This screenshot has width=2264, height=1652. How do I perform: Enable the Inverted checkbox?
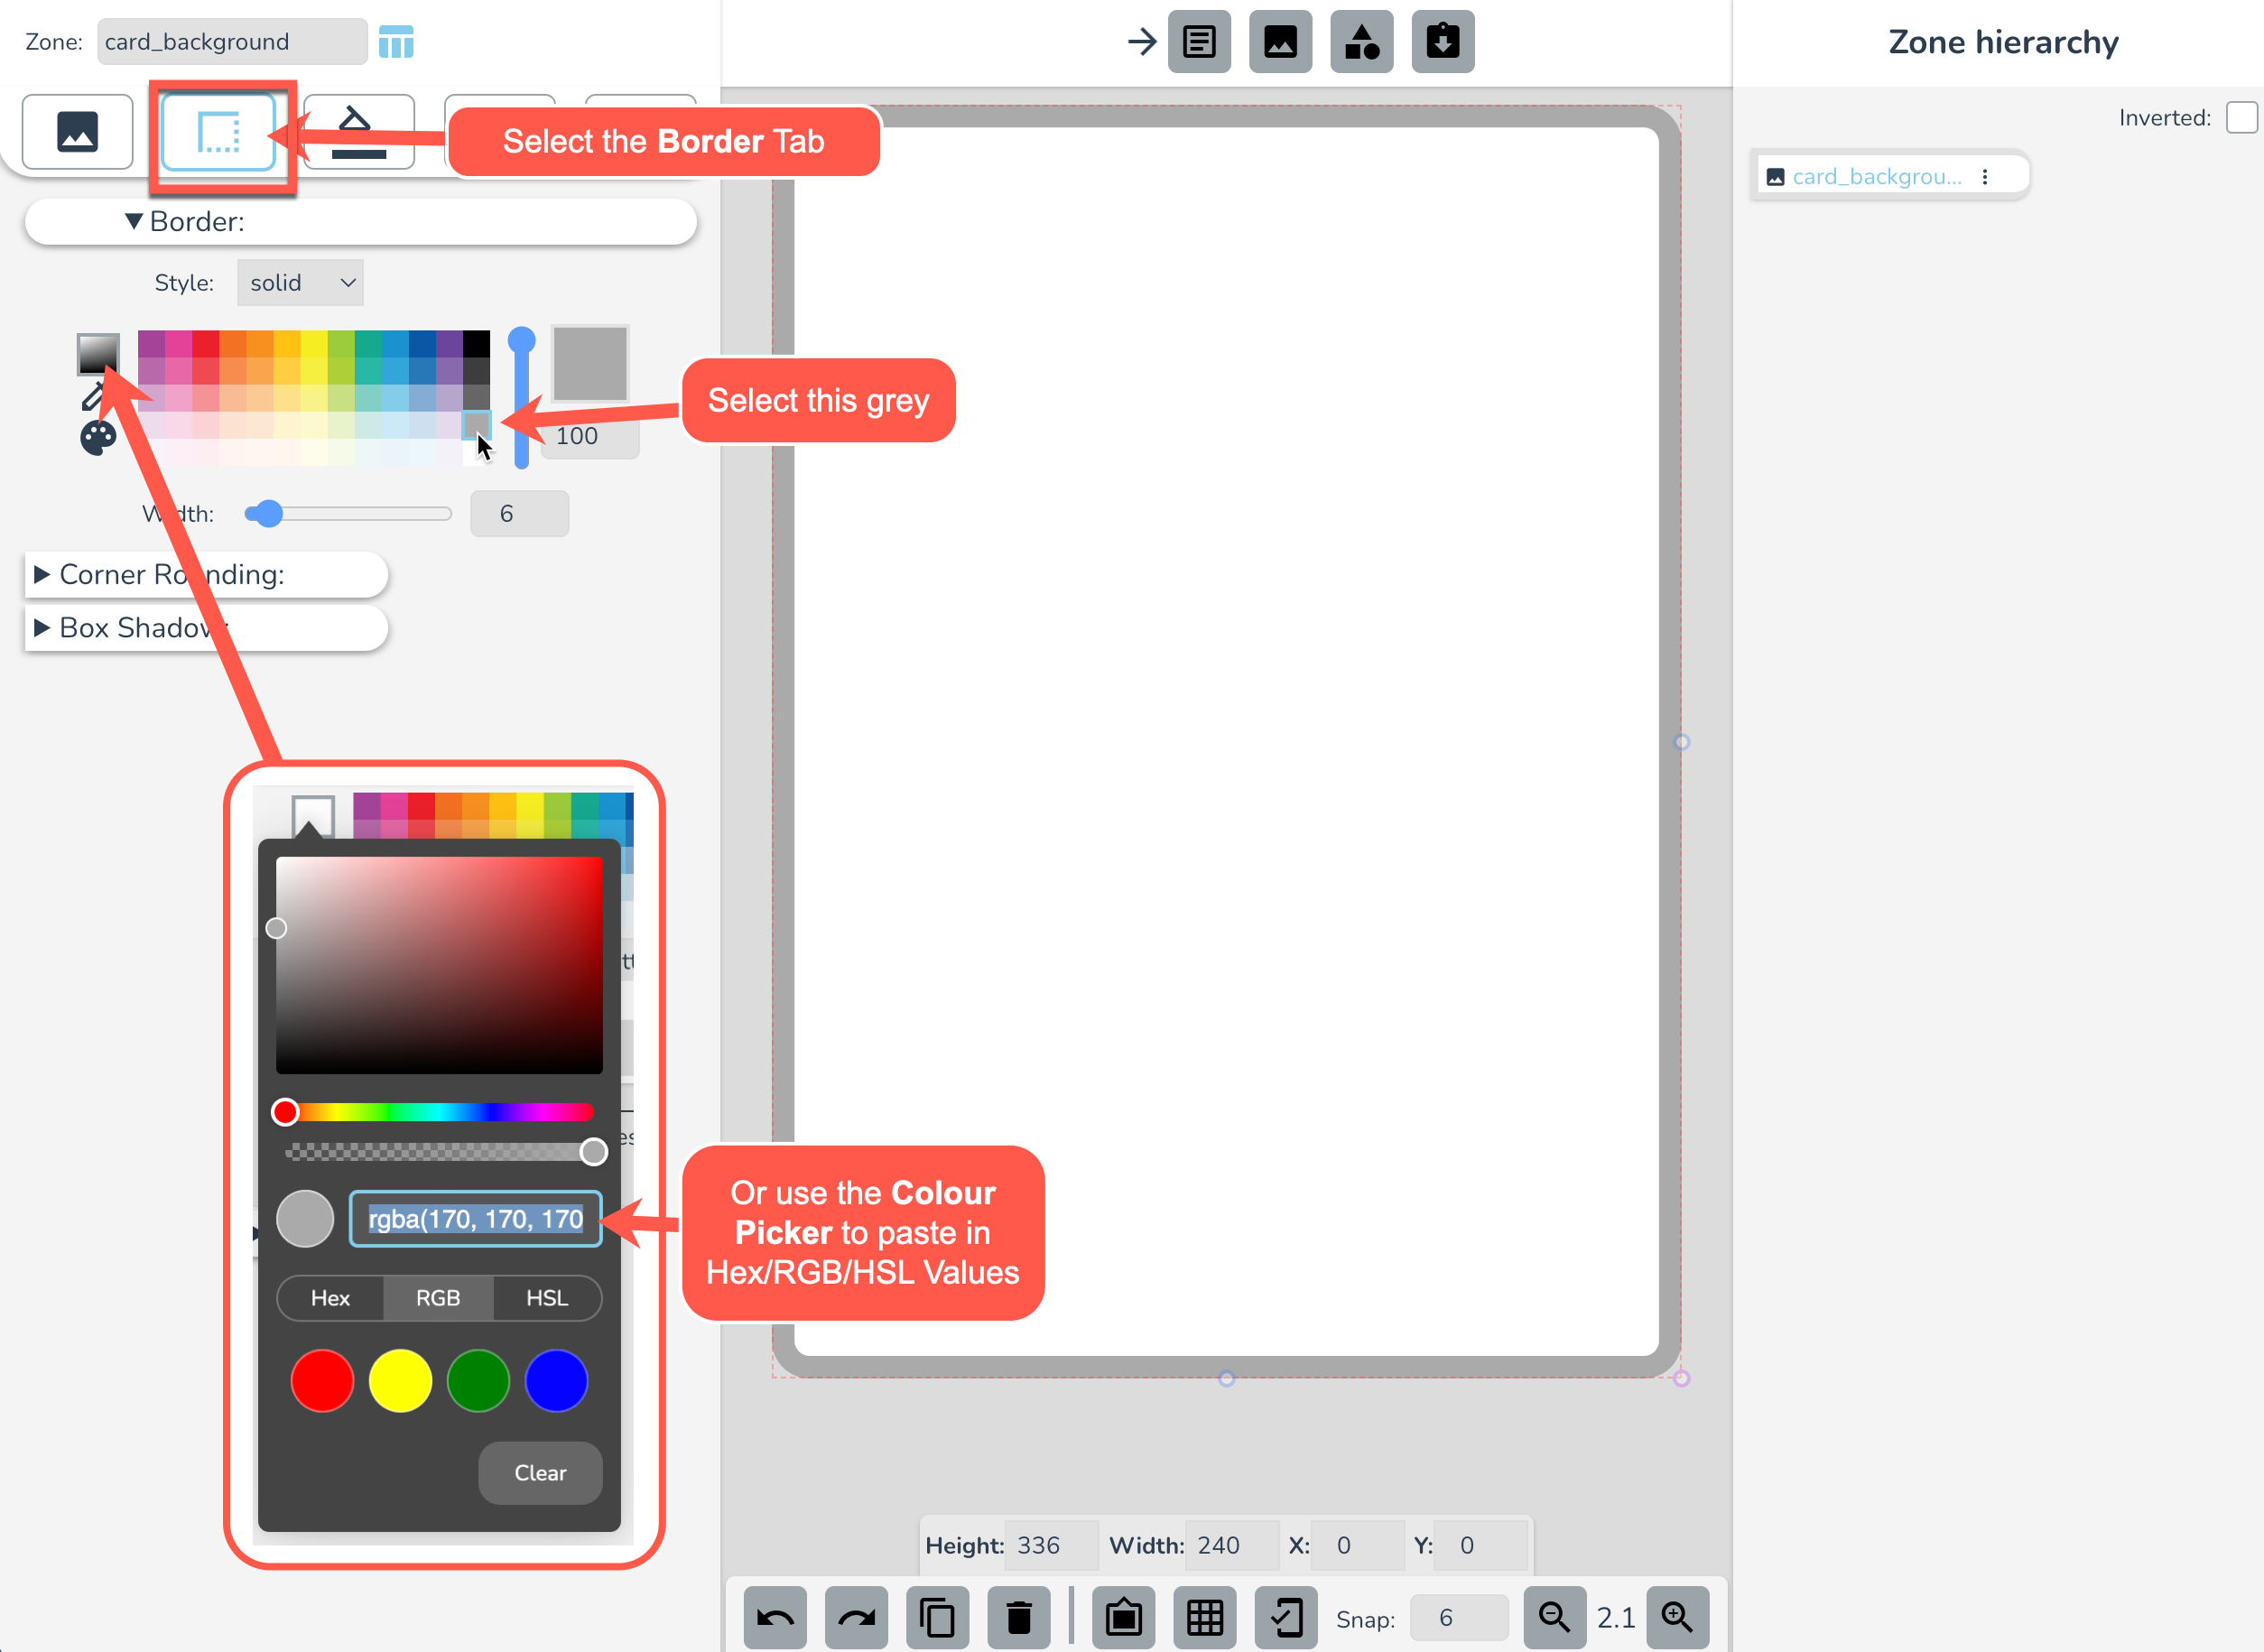[2241, 117]
